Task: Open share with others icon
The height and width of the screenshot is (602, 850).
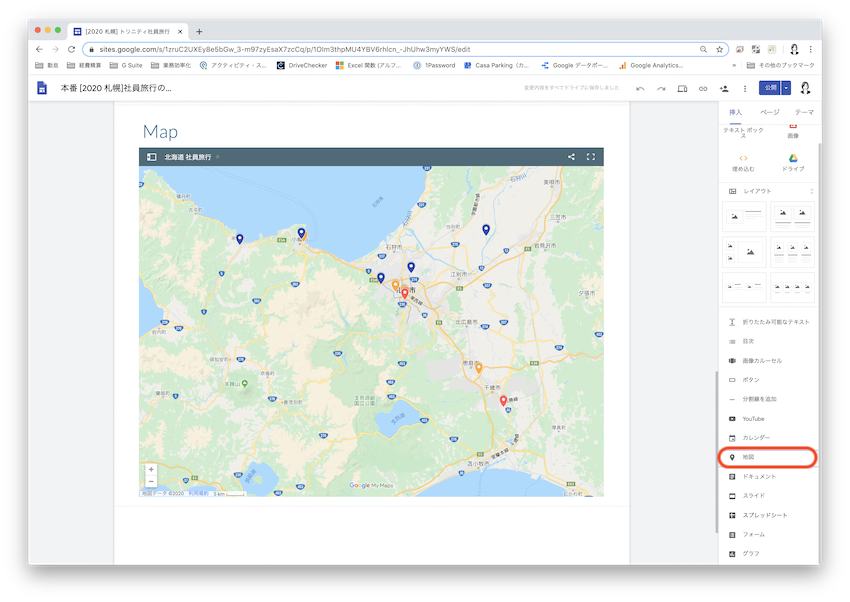Action: [724, 88]
